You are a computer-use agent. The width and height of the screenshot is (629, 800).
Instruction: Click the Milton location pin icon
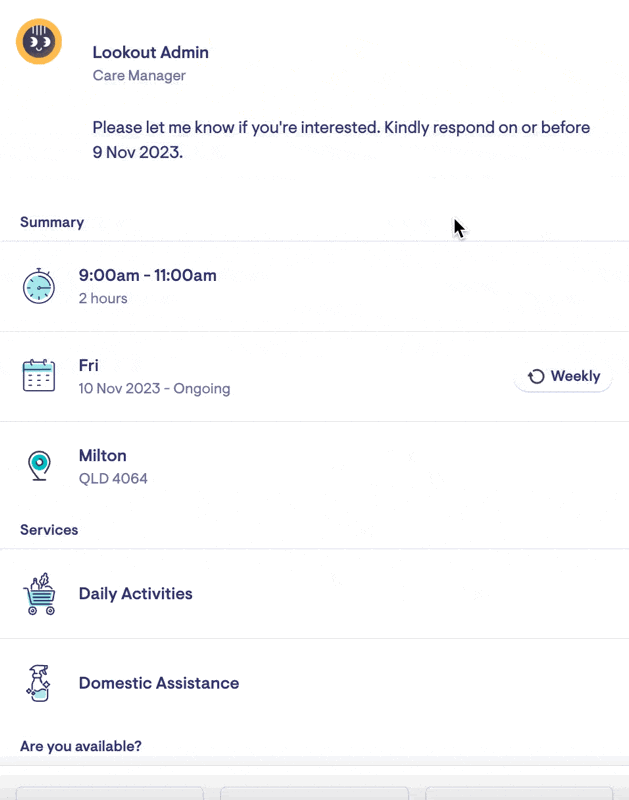[x=39, y=466]
